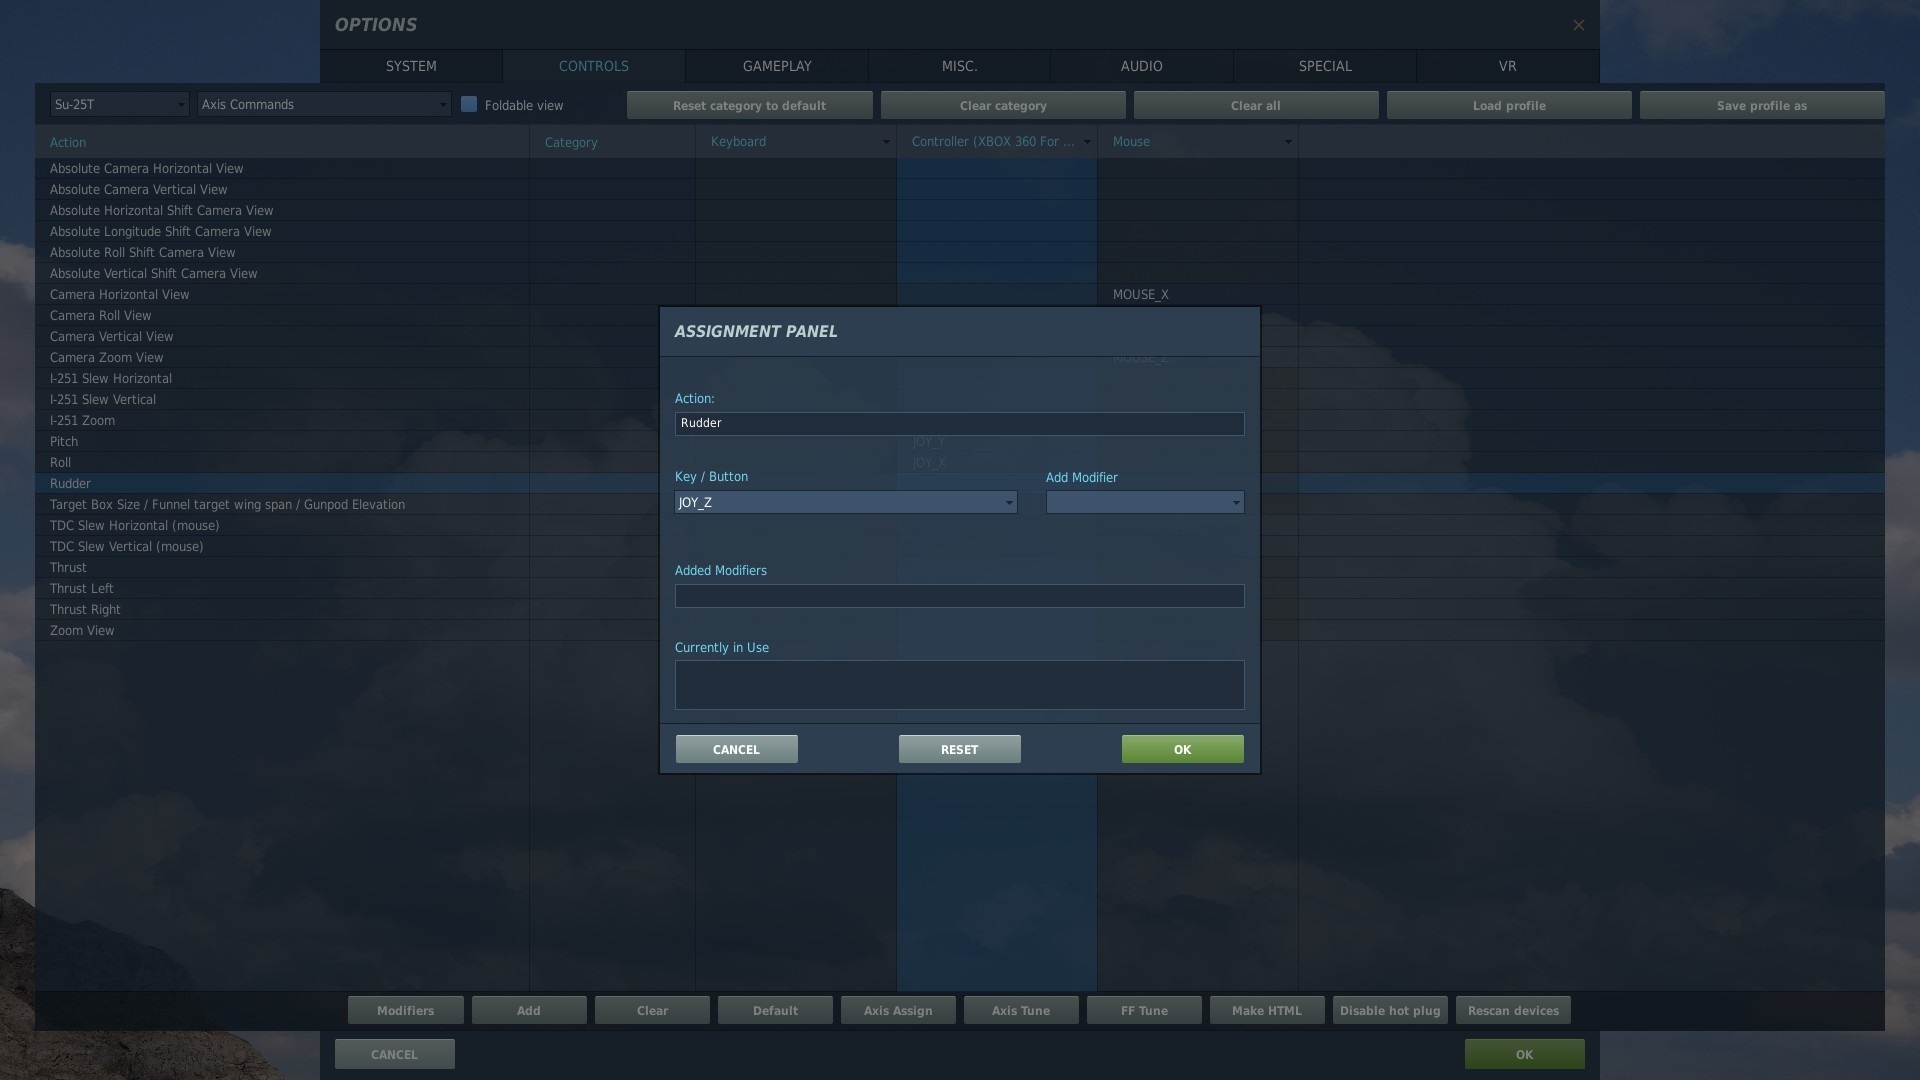Screen dimensions: 1920x1080
Task: Click the Axis Tune button
Action: (1020, 1010)
